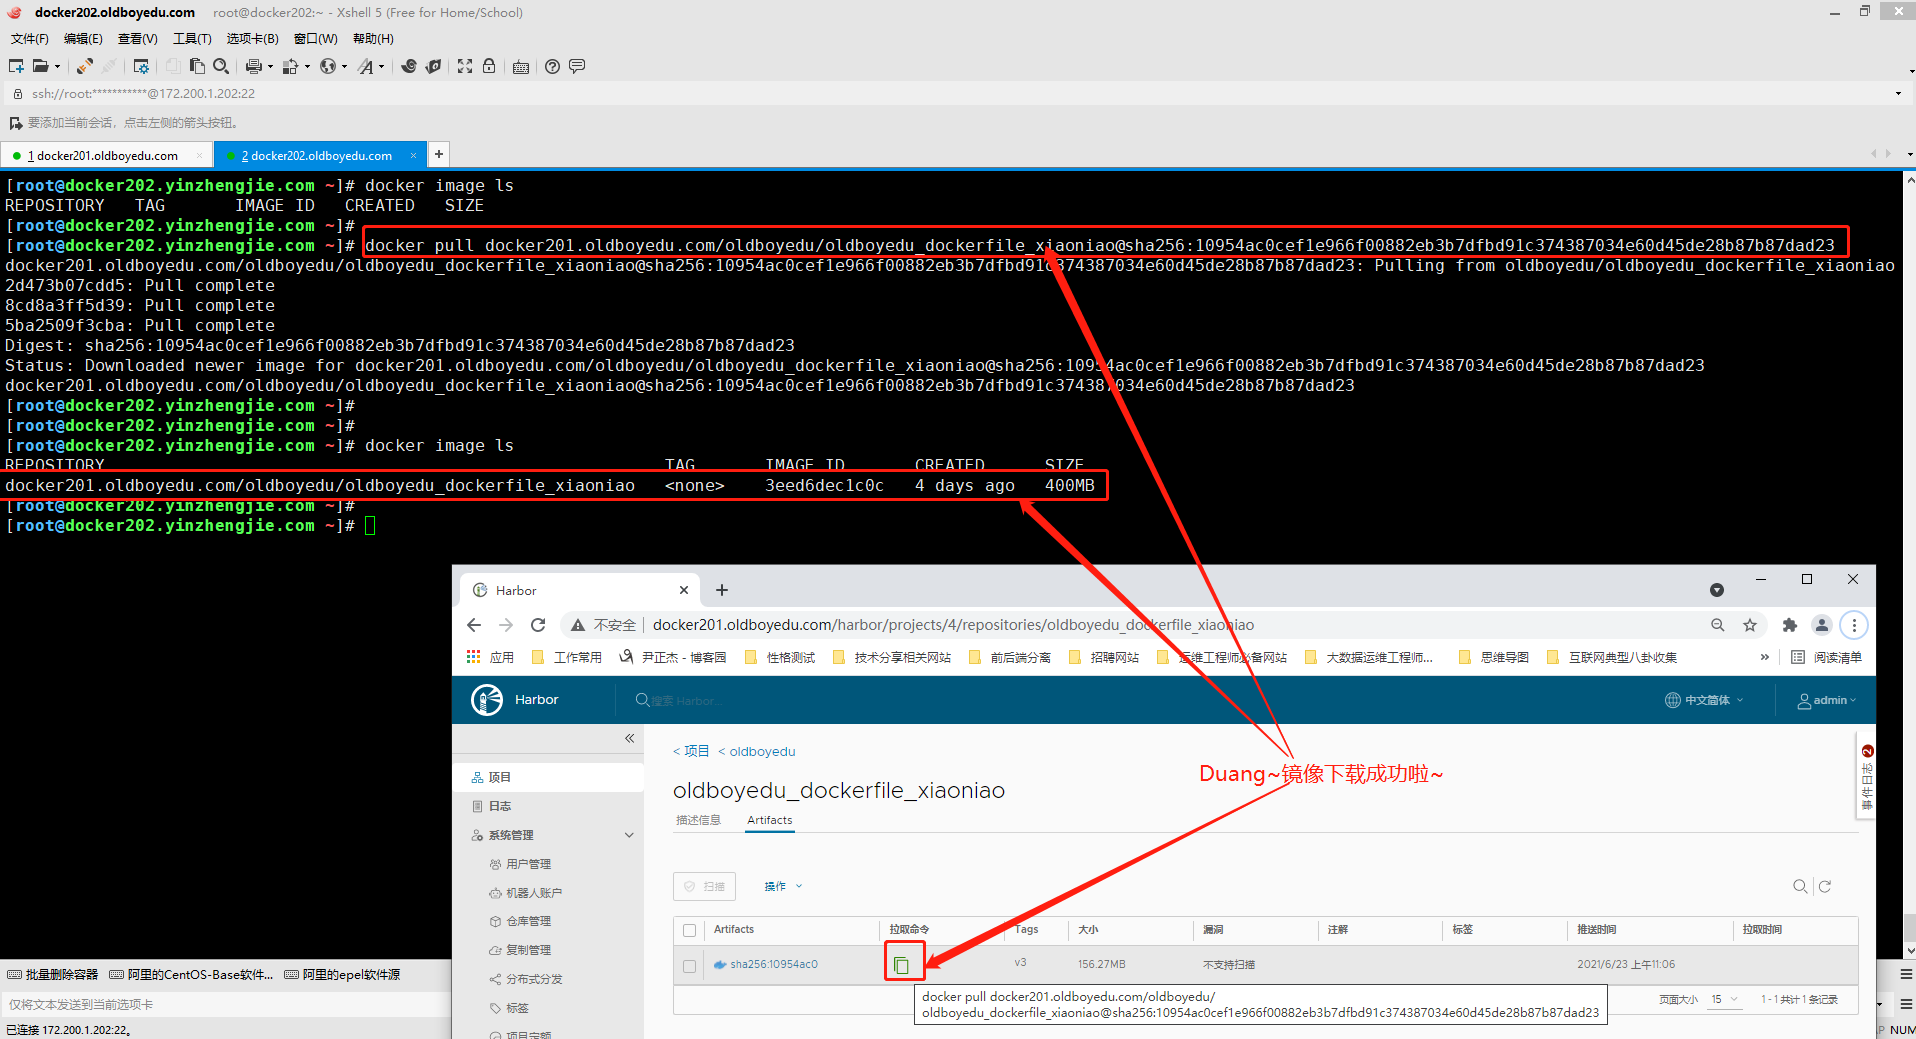Select all artifacts via header checkbox

689,930
